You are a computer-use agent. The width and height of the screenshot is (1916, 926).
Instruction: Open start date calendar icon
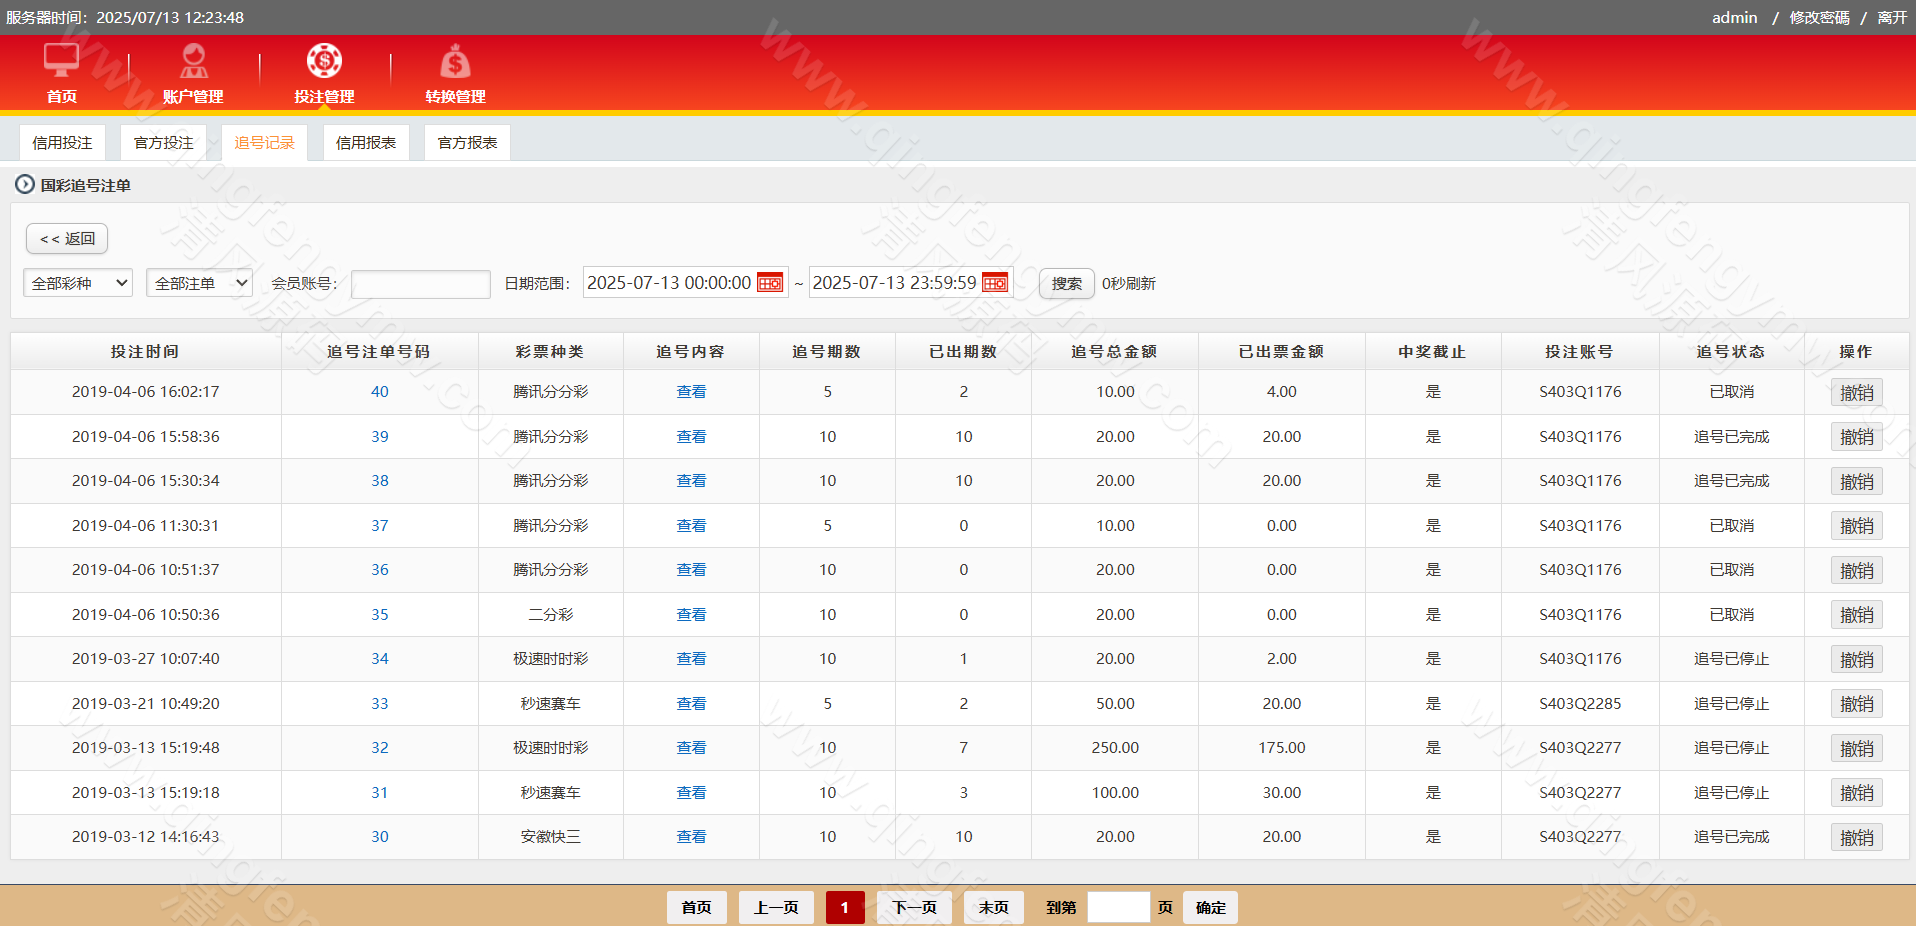(x=770, y=283)
